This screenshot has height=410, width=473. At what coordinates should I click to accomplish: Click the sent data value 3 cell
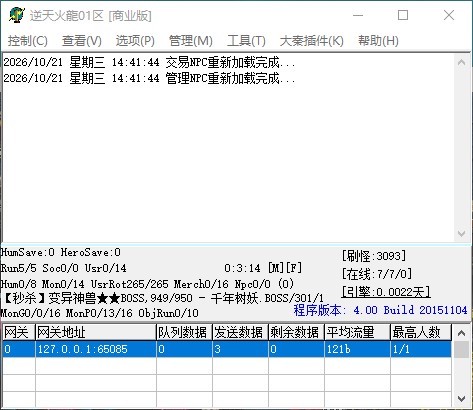point(240,349)
